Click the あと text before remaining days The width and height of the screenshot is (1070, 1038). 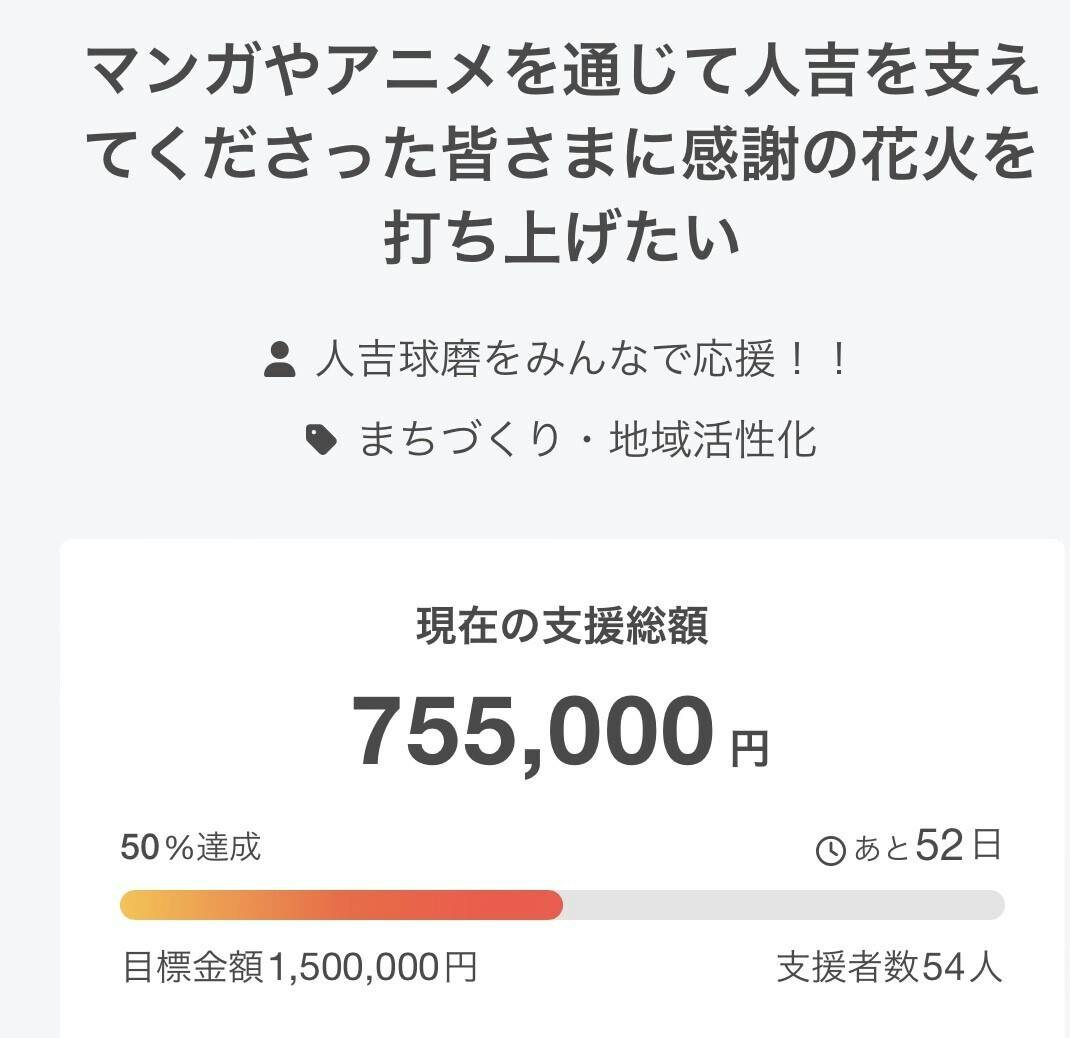(x=882, y=850)
